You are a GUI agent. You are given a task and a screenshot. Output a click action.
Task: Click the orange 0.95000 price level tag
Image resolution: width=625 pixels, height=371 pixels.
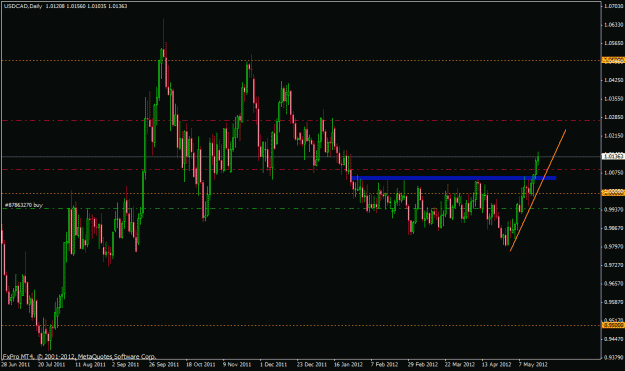click(613, 326)
